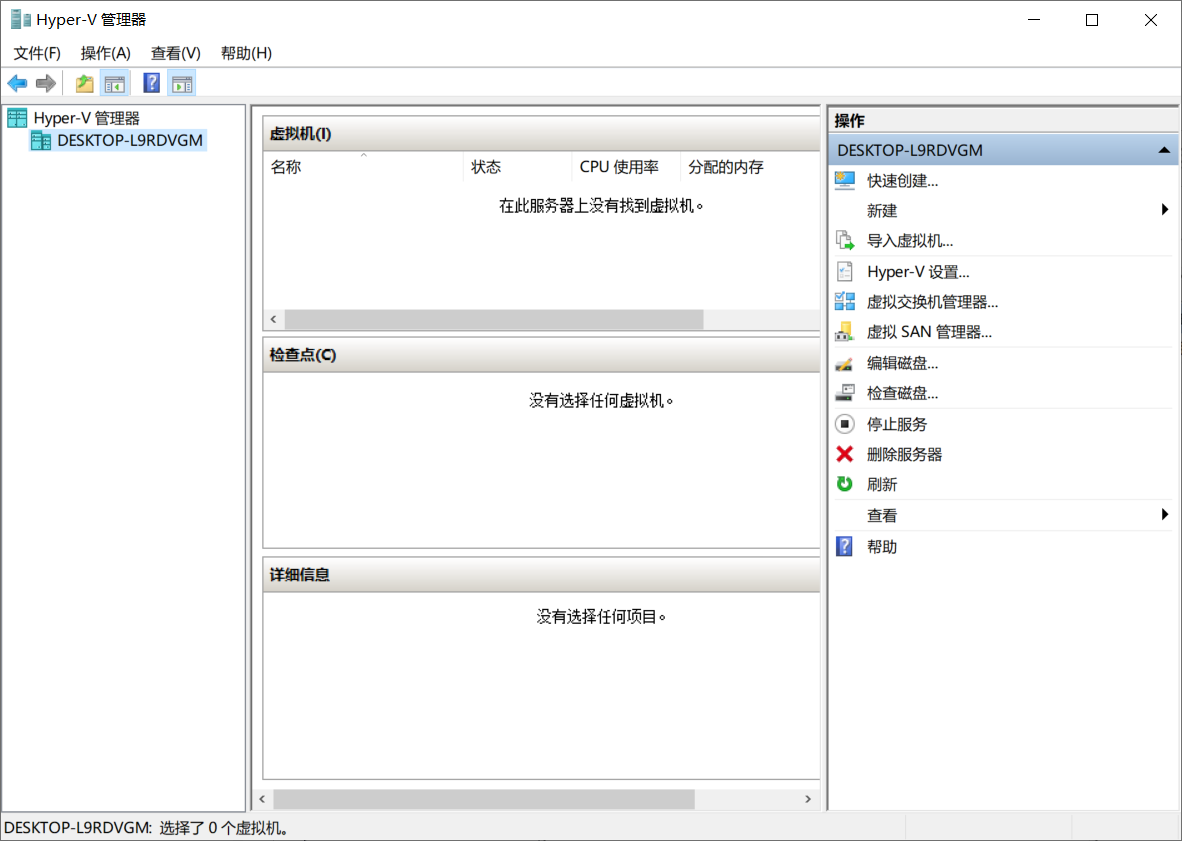Click the 帮助 icon in actions pane
Image resolution: width=1182 pixels, height=841 pixels.
(845, 546)
